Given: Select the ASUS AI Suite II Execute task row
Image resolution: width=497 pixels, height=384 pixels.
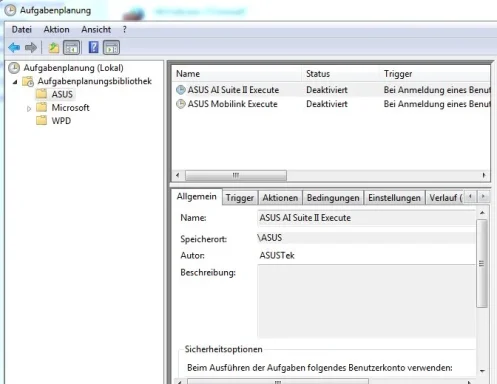Looking at the screenshot, I should click(x=331, y=90).
